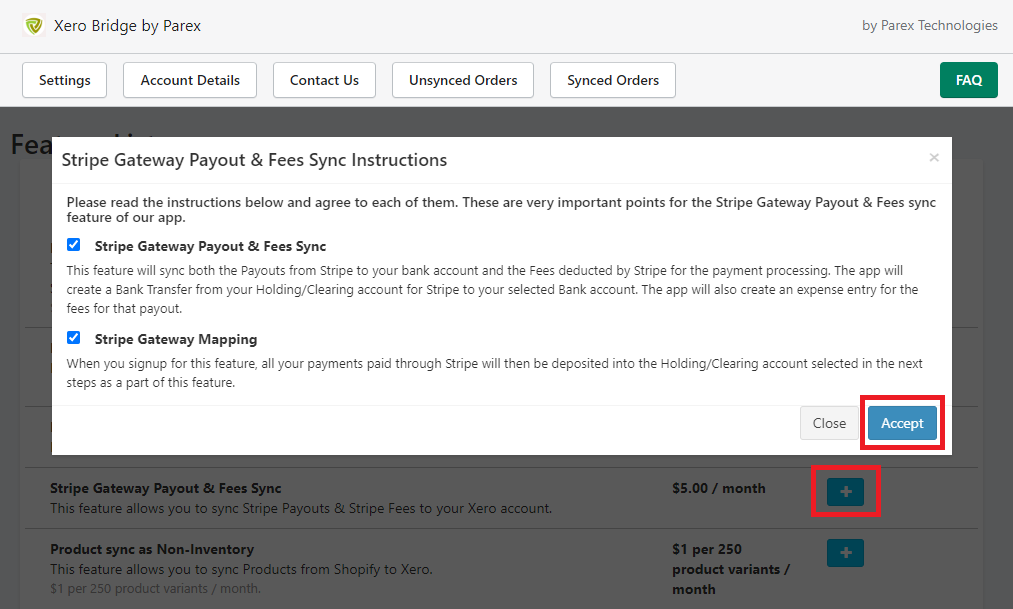Close the instructions dialog with the X icon

(x=934, y=158)
